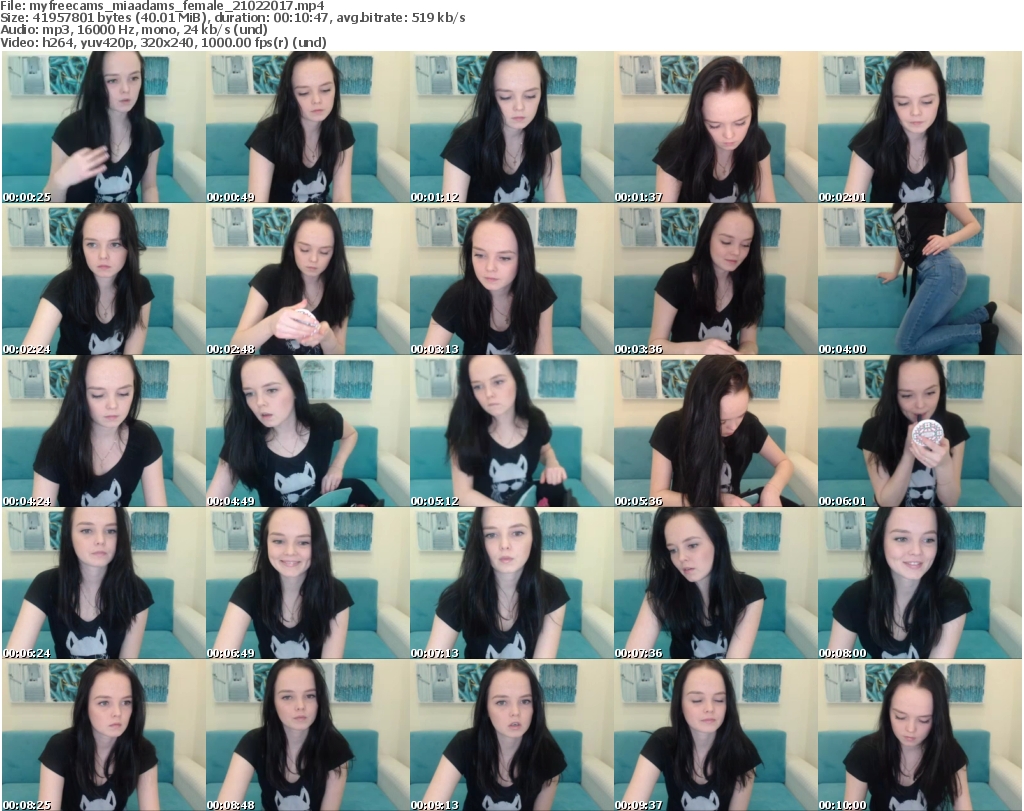Select the frame timestamped 00:08:48
The height and width of the screenshot is (811, 1024).
[x=308, y=735]
